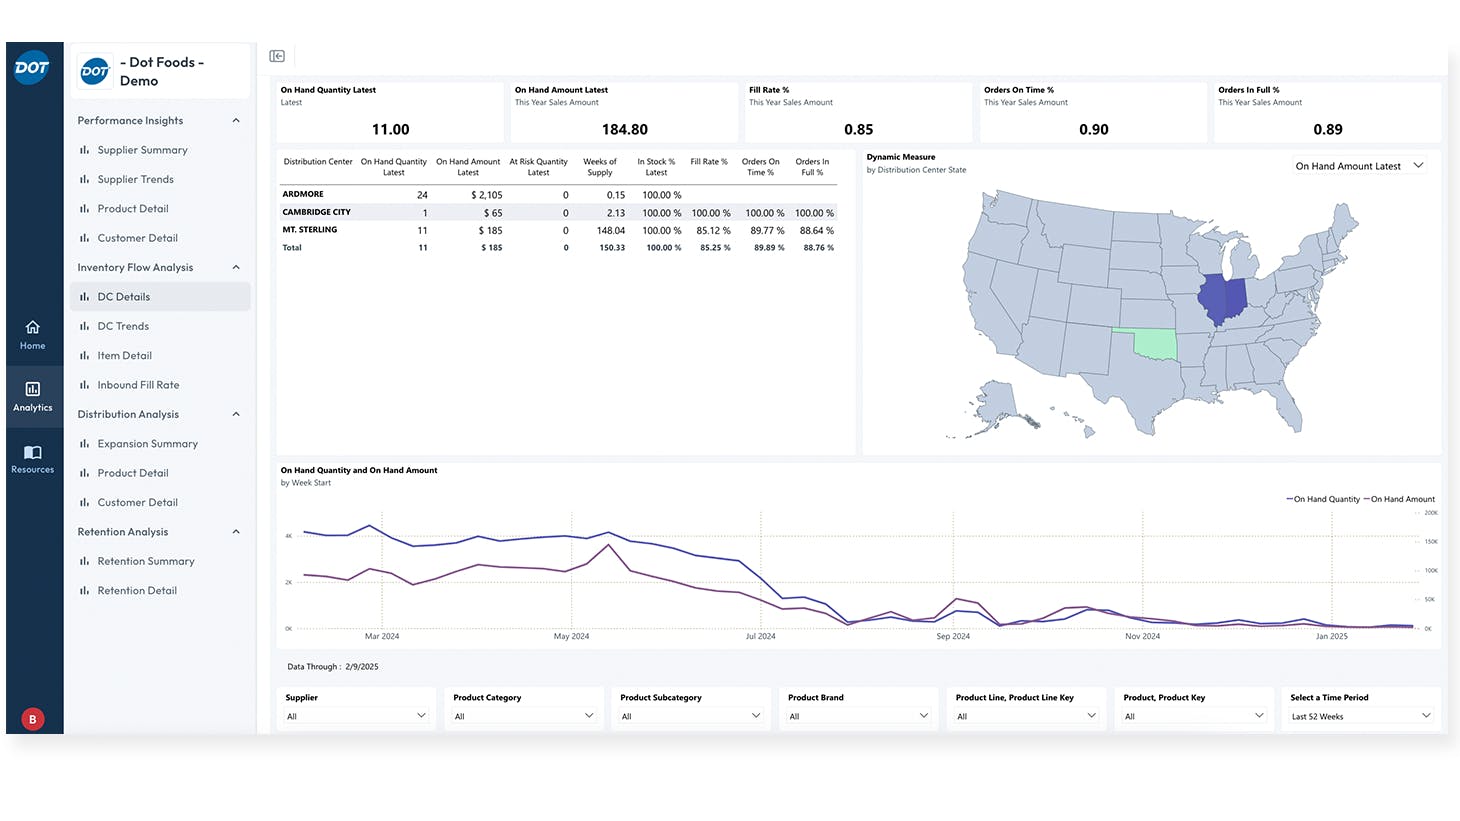Image resolution: width=1460 pixels, height=821 pixels.
Task: Click the highlighted Oklahoma state on the map
Action: click(1158, 344)
